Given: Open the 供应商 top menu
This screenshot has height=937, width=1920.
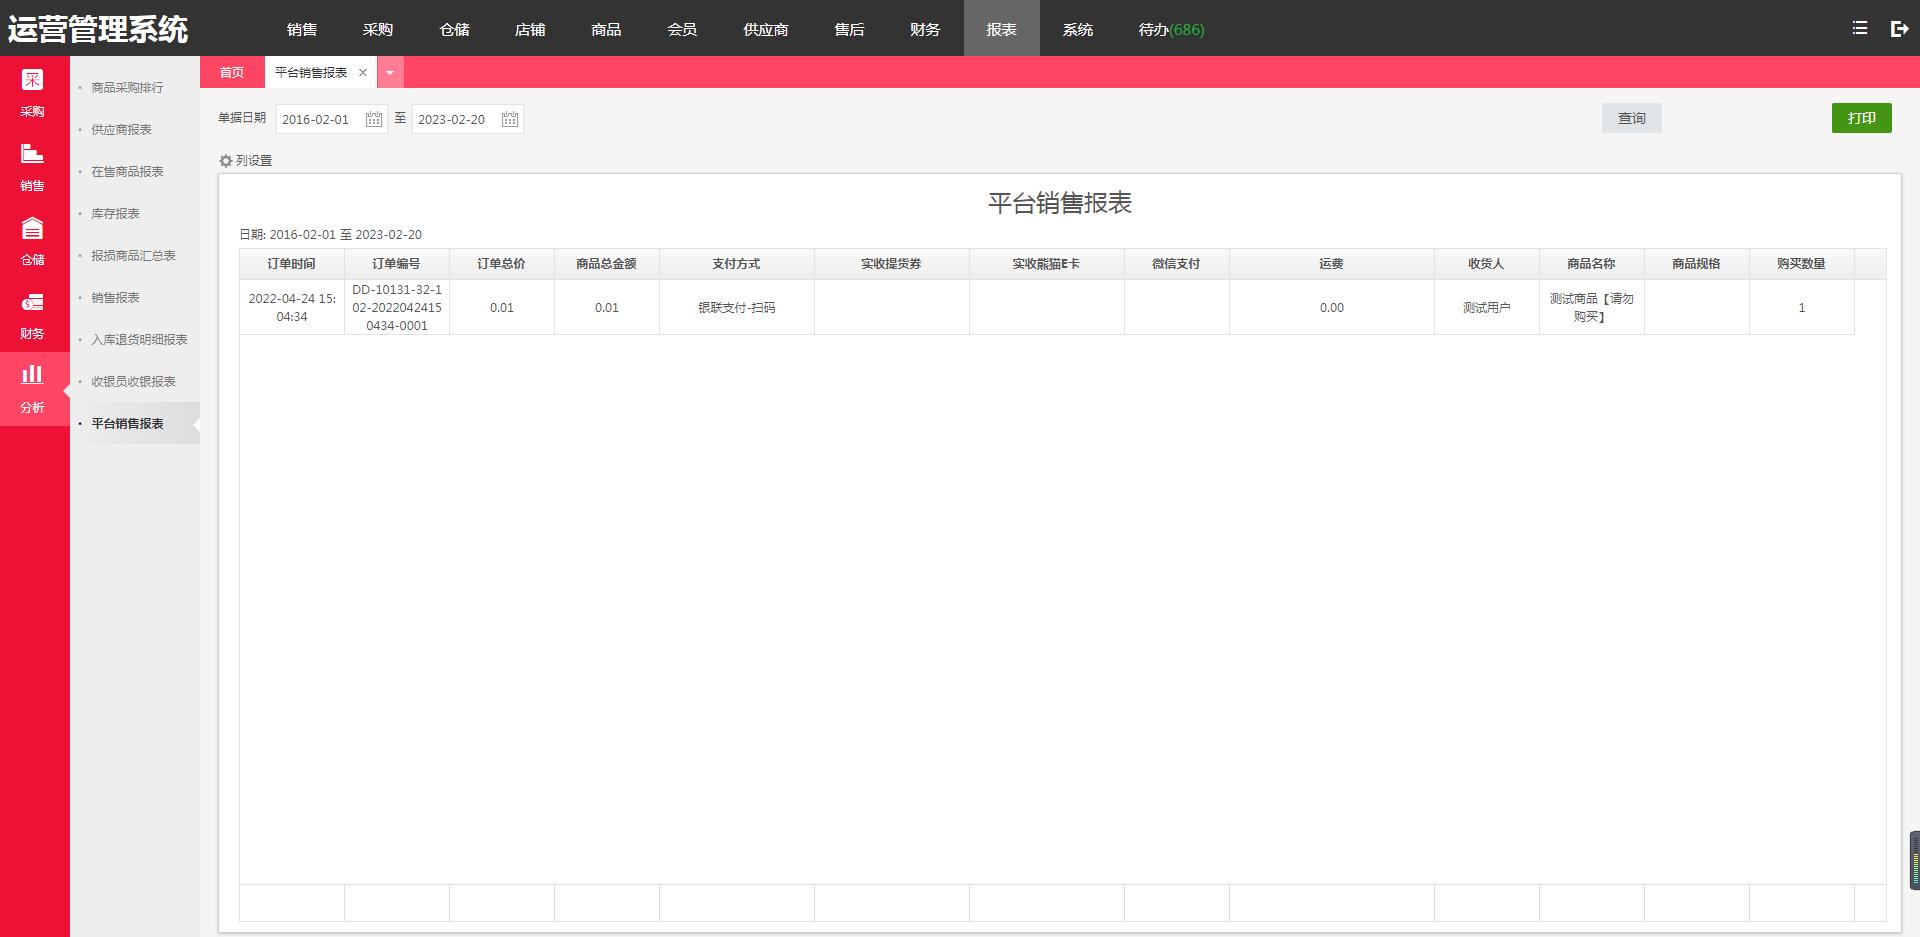Looking at the screenshot, I should tap(766, 29).
